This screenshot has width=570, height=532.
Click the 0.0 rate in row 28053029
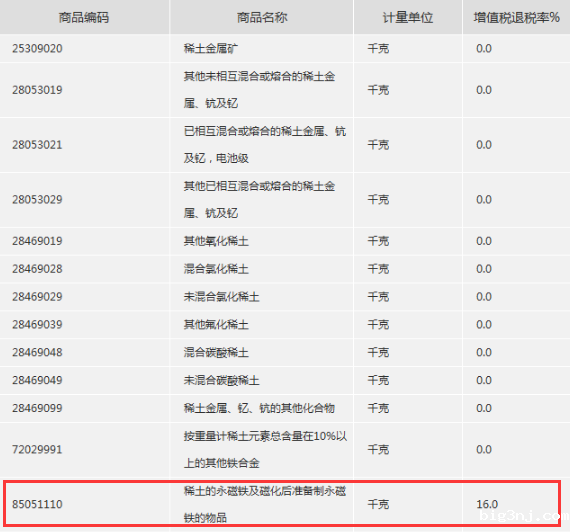(484, 199)
